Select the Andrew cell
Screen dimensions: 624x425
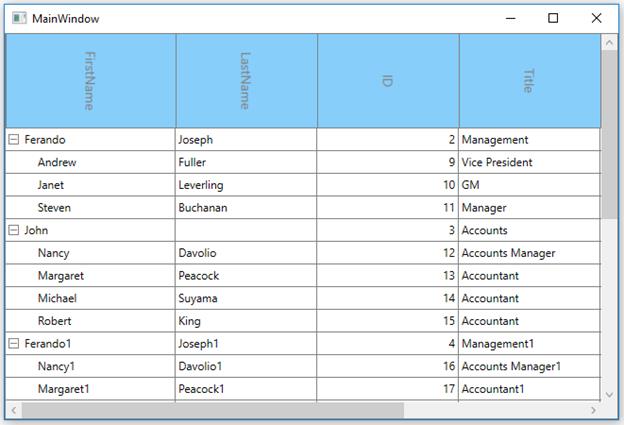[x=90, y=162]
